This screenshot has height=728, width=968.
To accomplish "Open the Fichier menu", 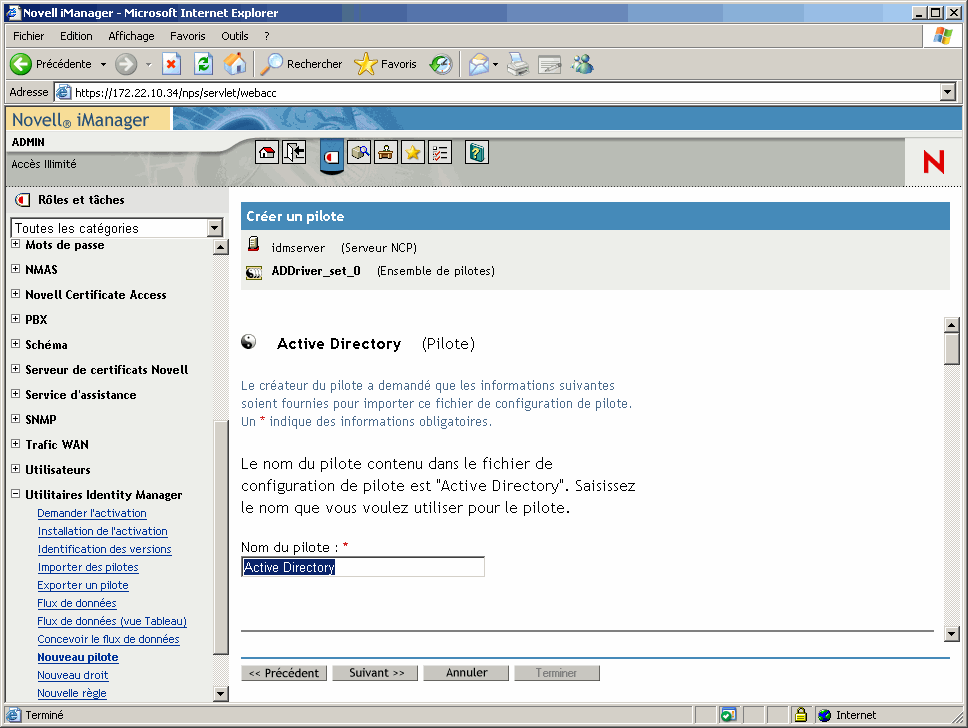I will [28, 35].
